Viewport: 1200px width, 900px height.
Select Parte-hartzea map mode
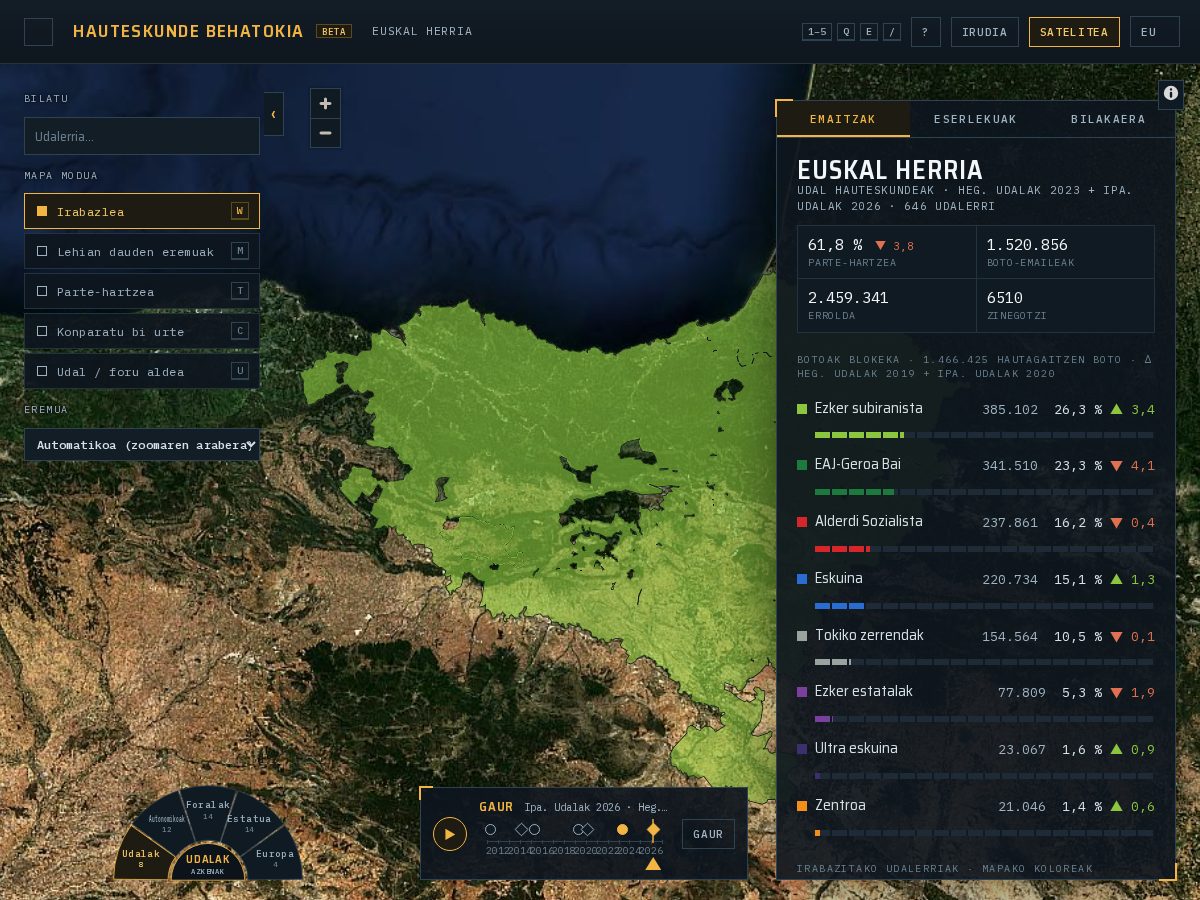tap(142, 291)
